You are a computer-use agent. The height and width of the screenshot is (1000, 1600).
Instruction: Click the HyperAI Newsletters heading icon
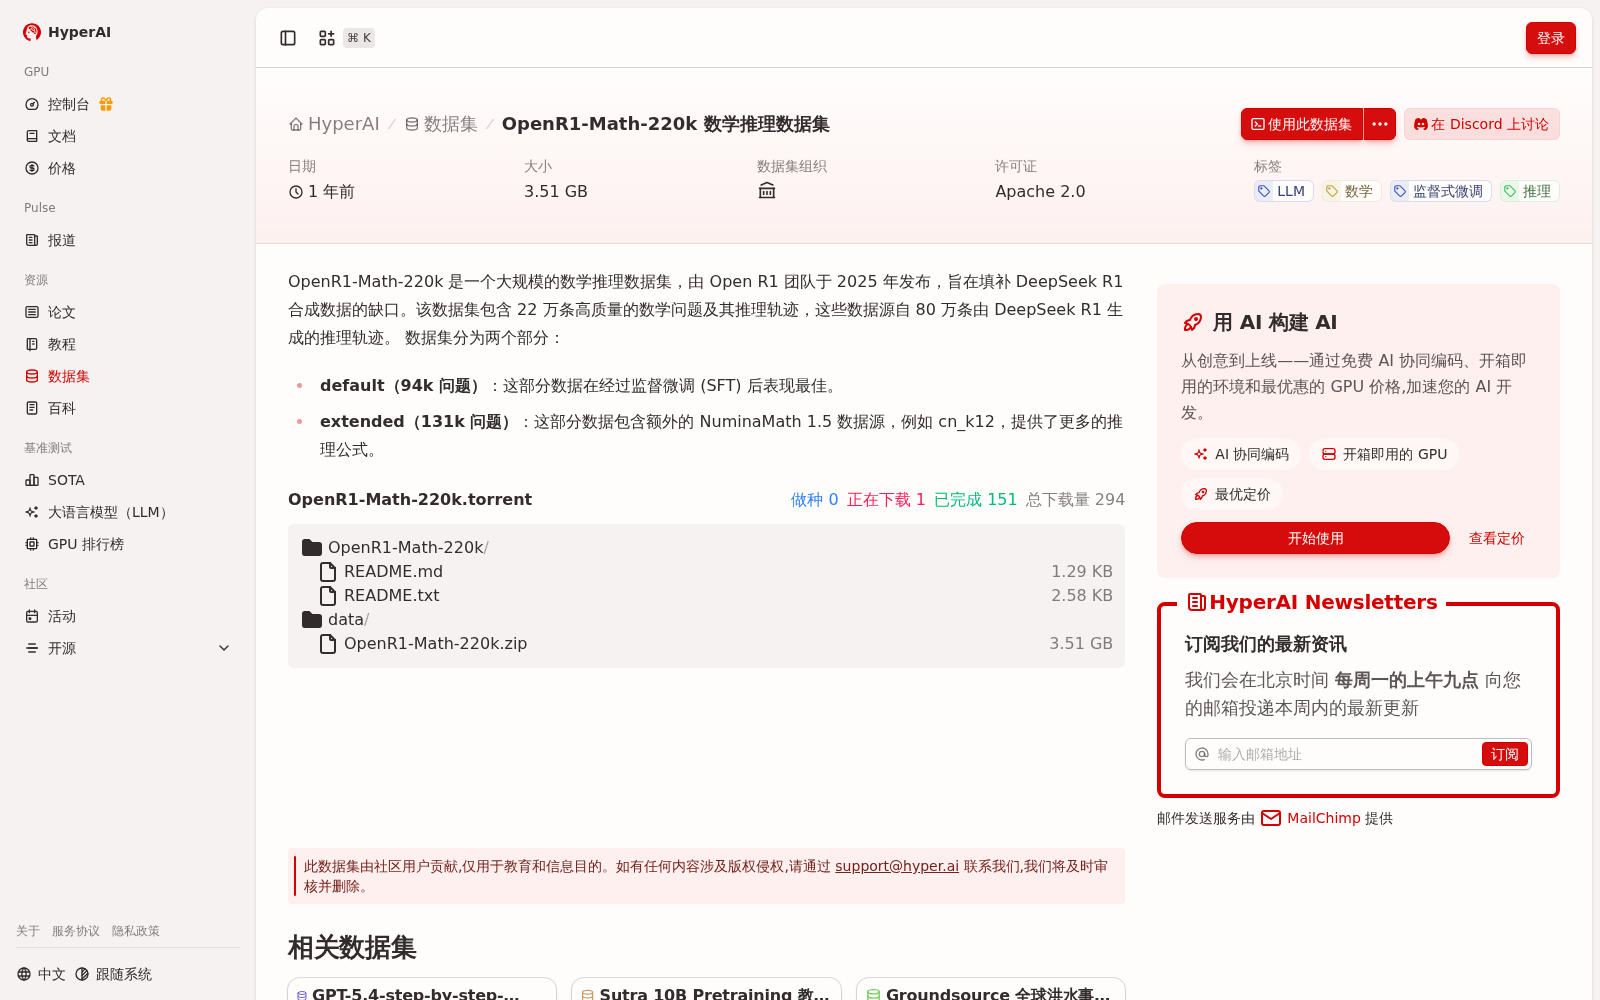click(x=1196, y=602)
